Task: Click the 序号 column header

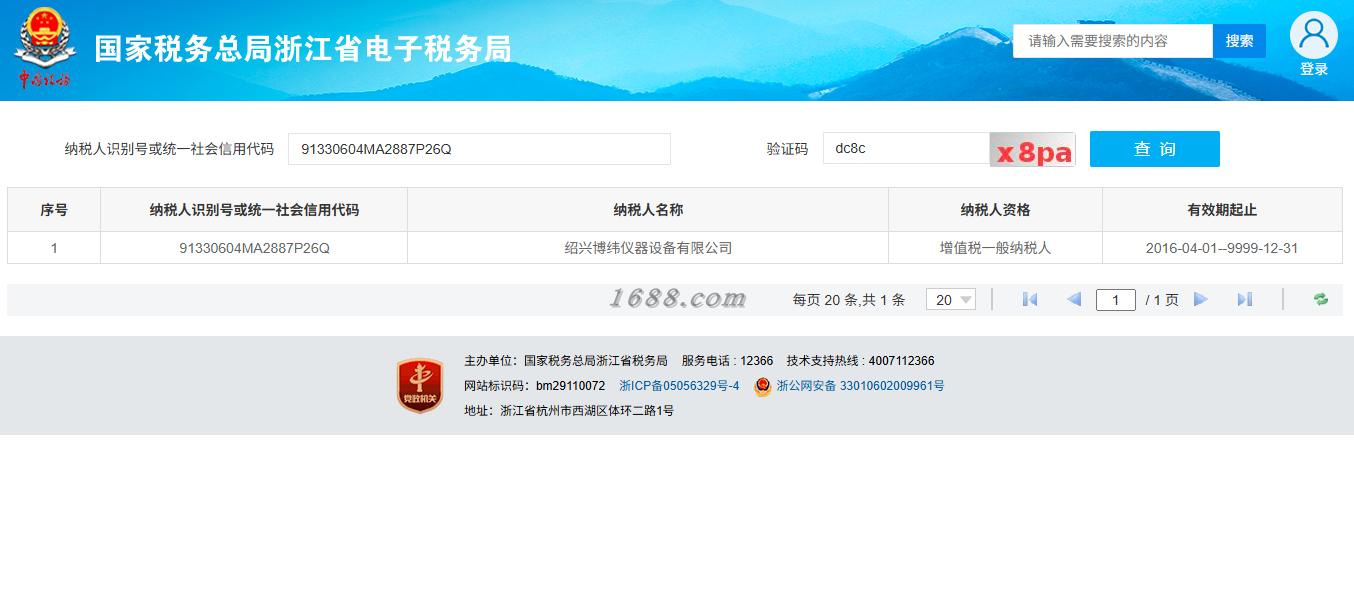Action: (54, 210)
